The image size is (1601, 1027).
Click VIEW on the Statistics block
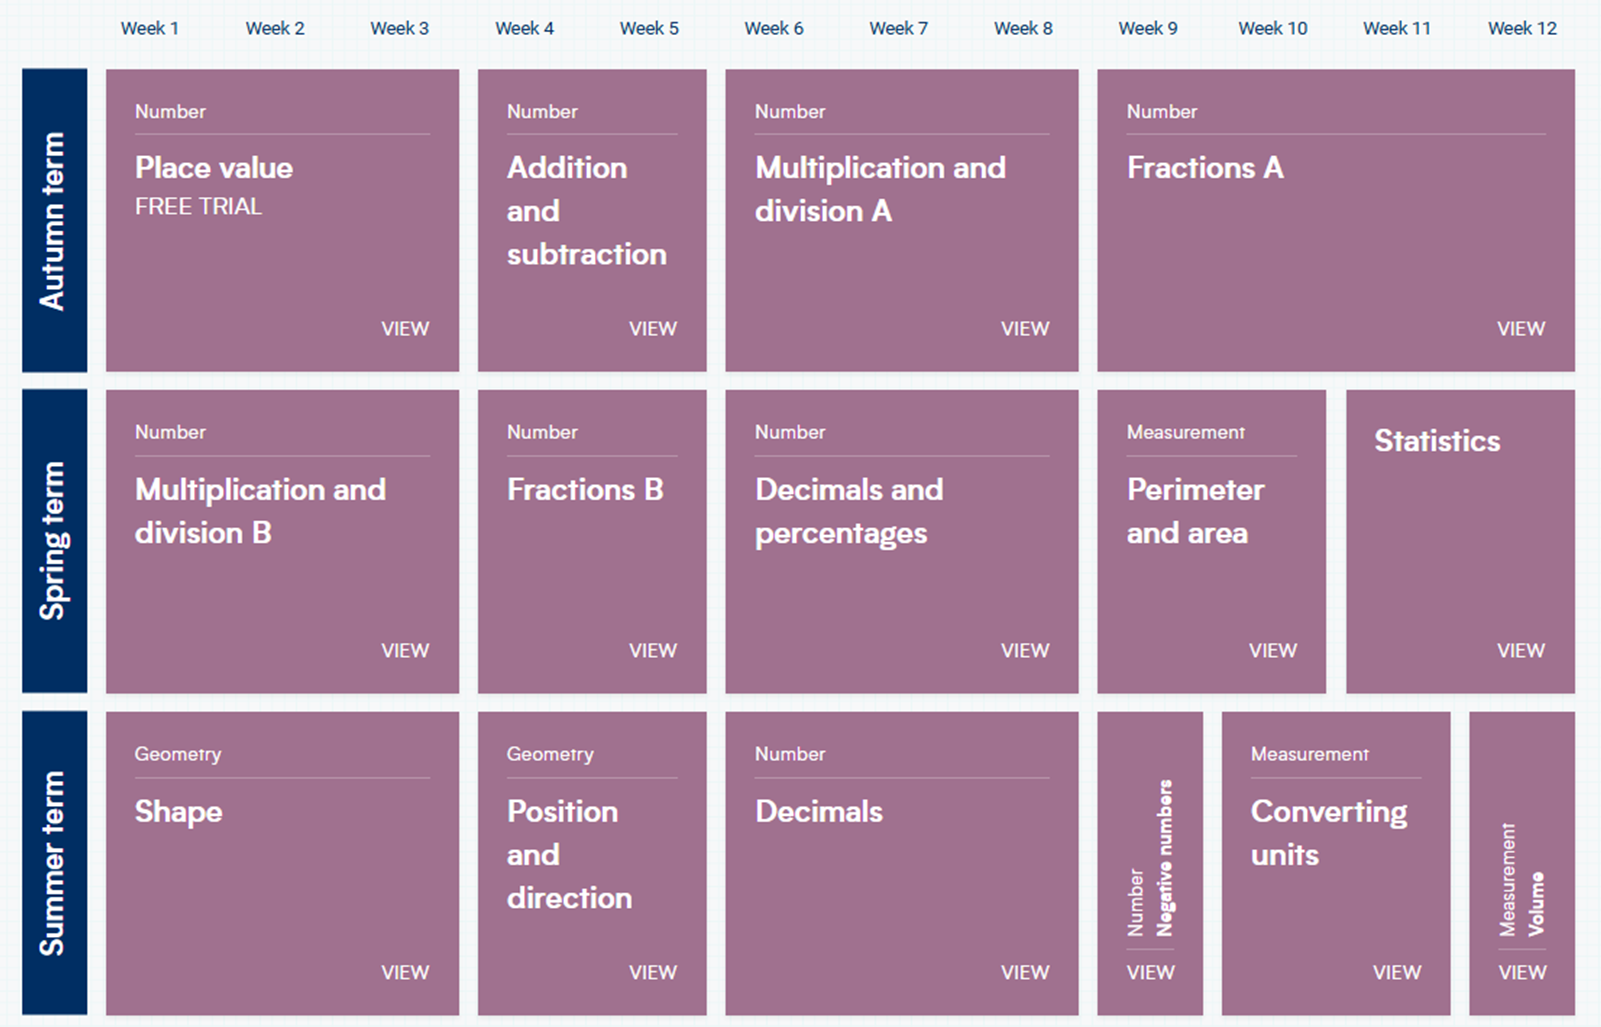point(1520,651)
